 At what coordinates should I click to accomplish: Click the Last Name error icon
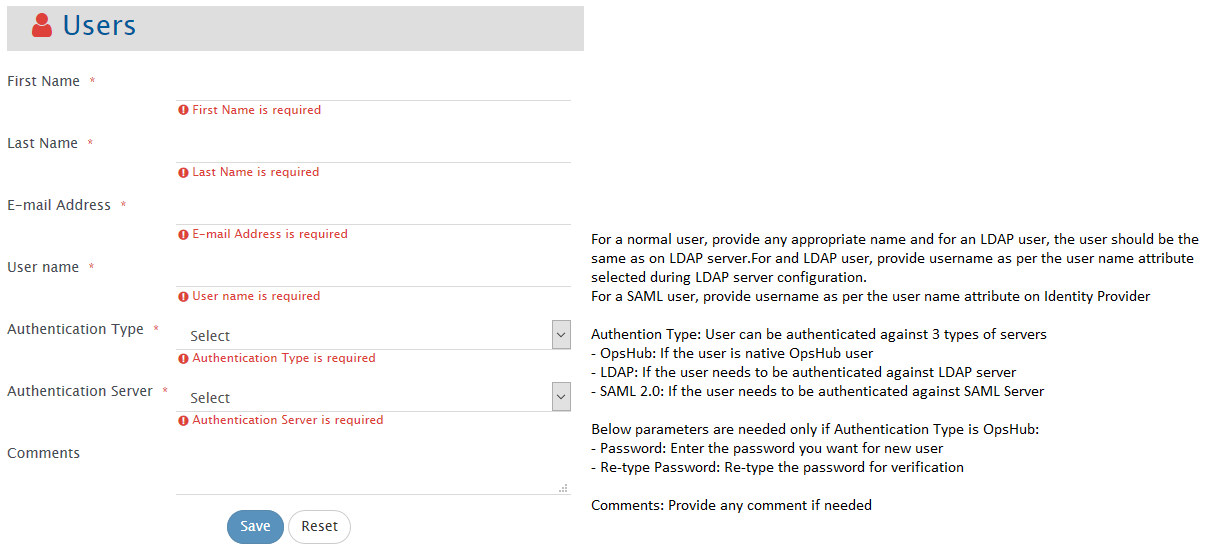point(183,172)
